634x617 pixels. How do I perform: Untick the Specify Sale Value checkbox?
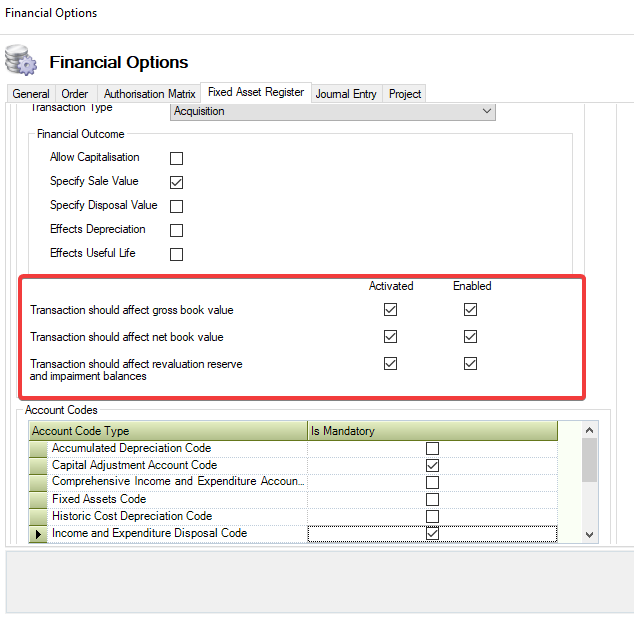tap(177, 182)
